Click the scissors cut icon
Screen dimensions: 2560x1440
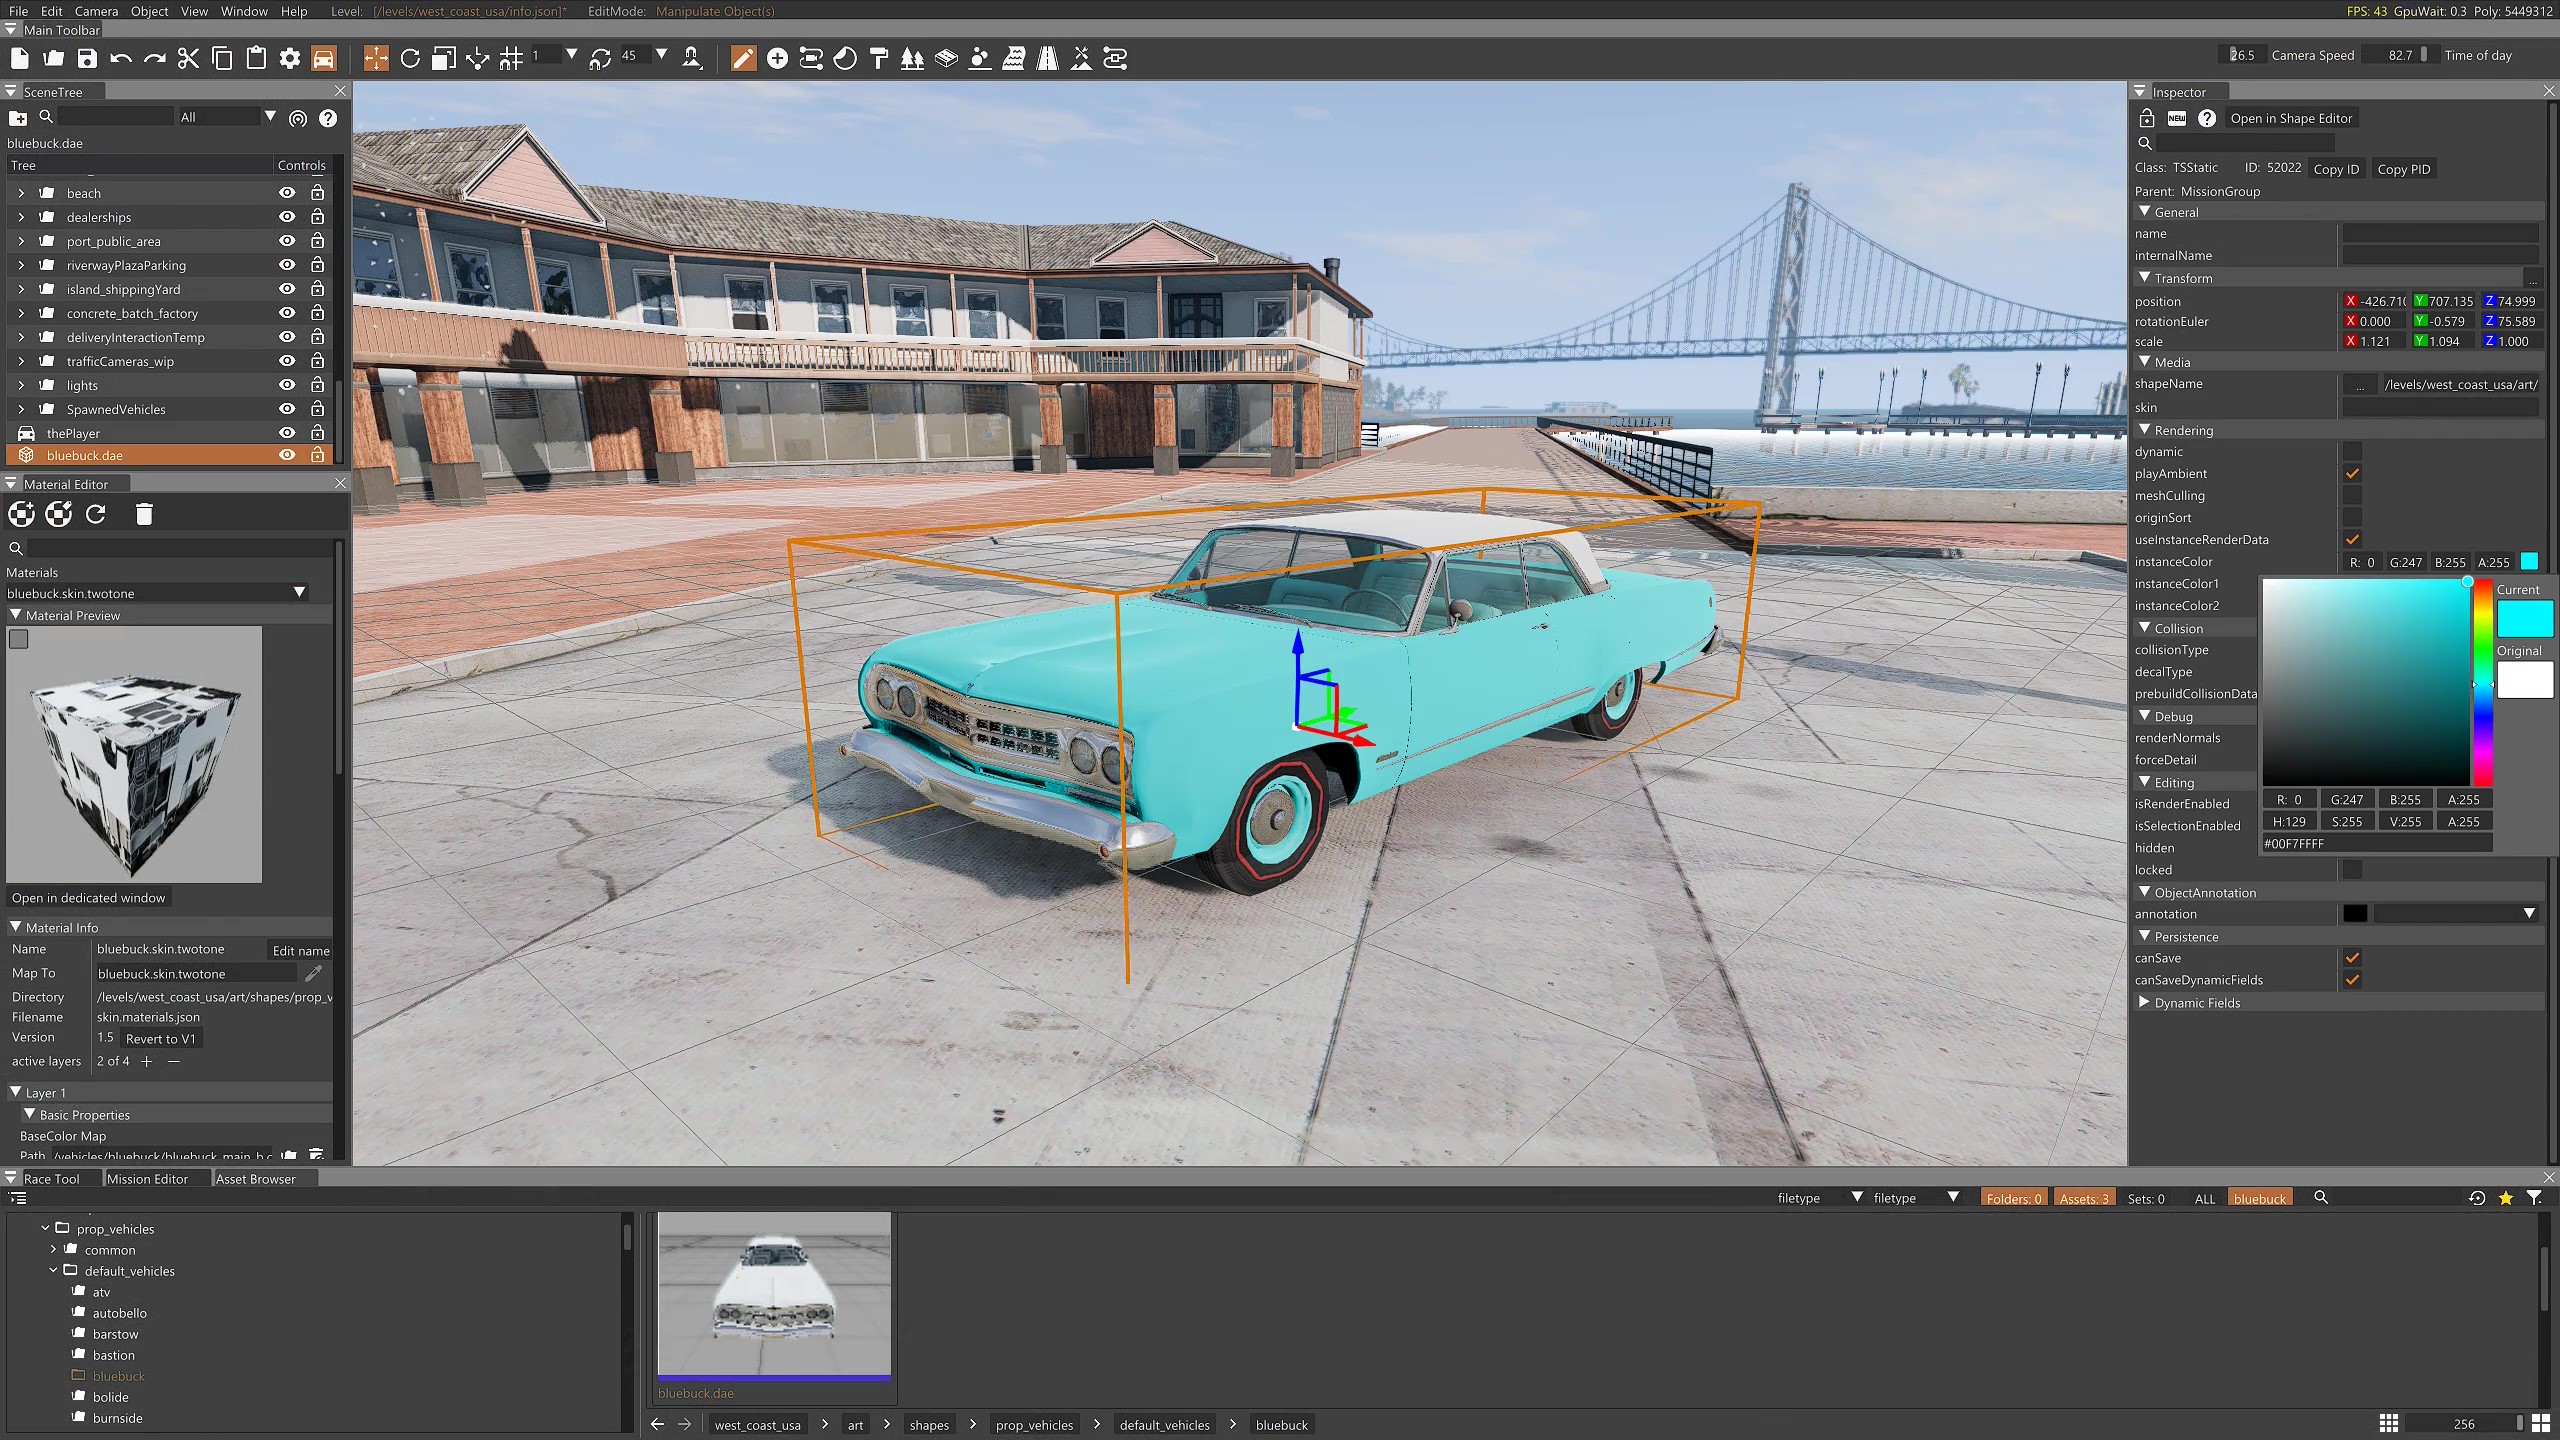point(188,59)
